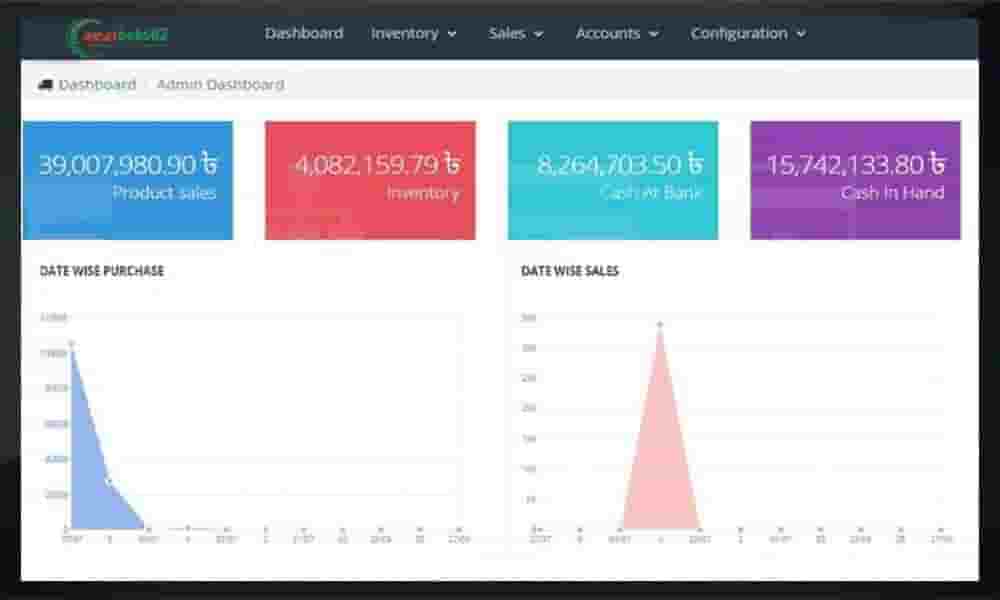Expand the Configuration dropdown arrow
The width and height of the screenshot is (1000, 600).
801,34
